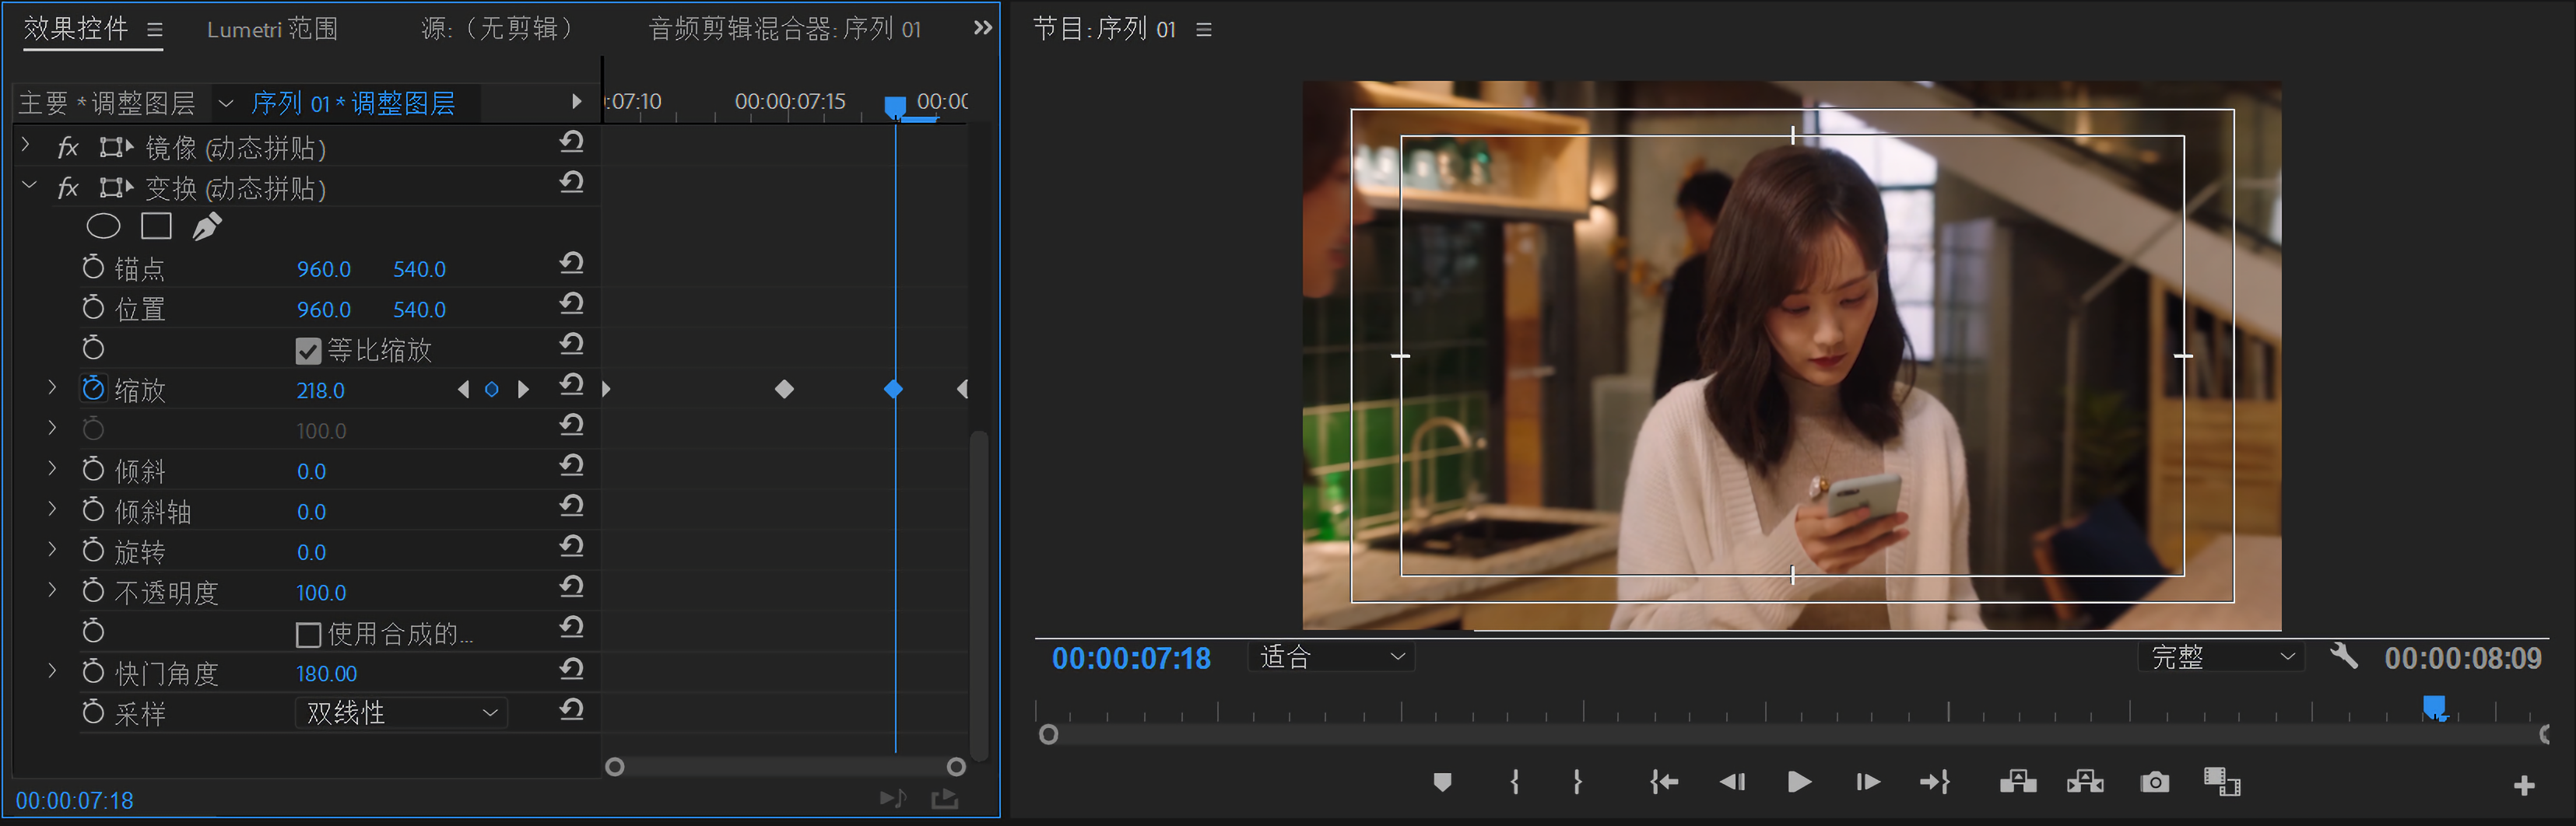This screenshot has height=826, width=2576.
Task: Step forward one frame
Action: tap(1867, 782)
